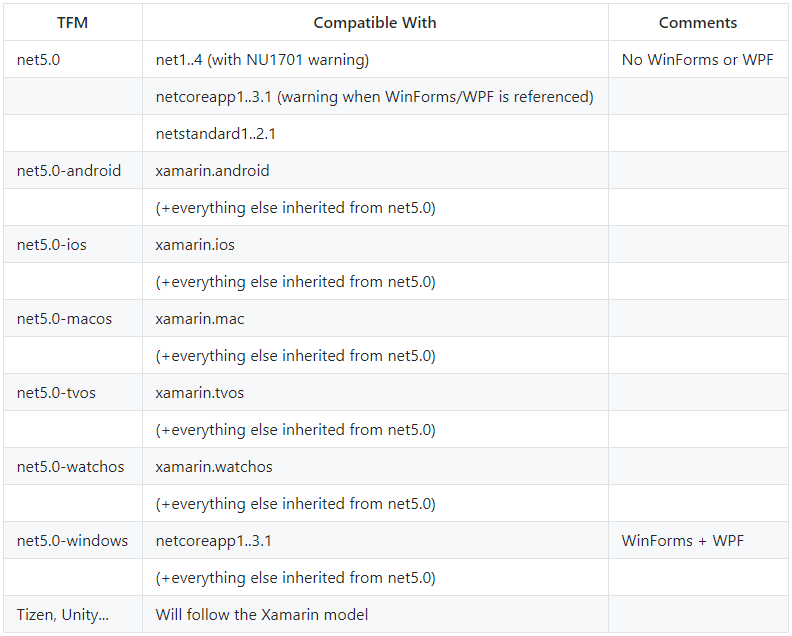The image size is (792, 636).
Task: Select the net5.0-tvos cell
Action: pos(56,393)
